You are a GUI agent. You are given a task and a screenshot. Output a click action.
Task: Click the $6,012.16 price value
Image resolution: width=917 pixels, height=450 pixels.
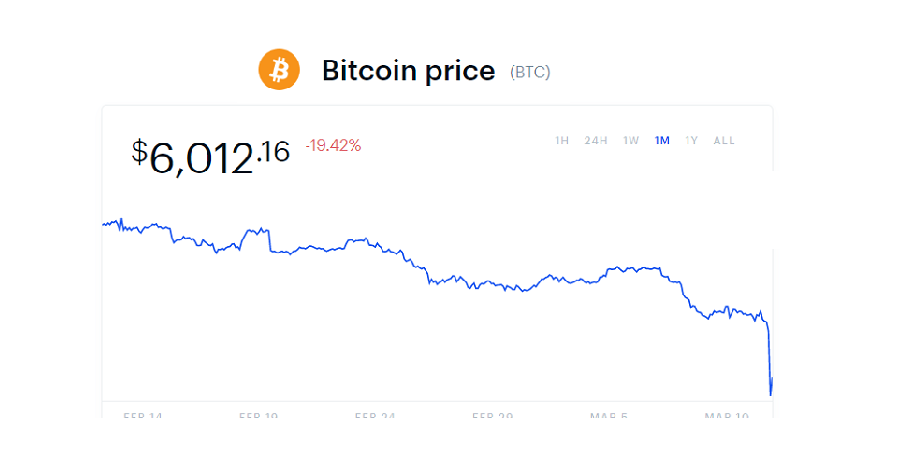coord(211,155)
